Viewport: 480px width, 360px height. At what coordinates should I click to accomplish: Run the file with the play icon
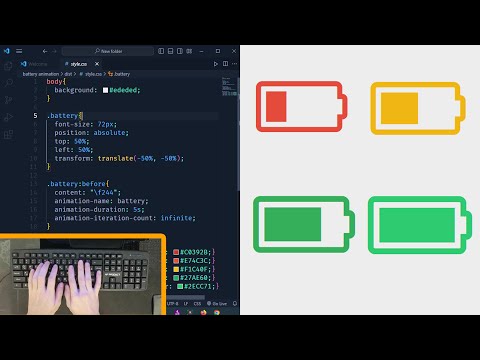(x=216, y=64)
